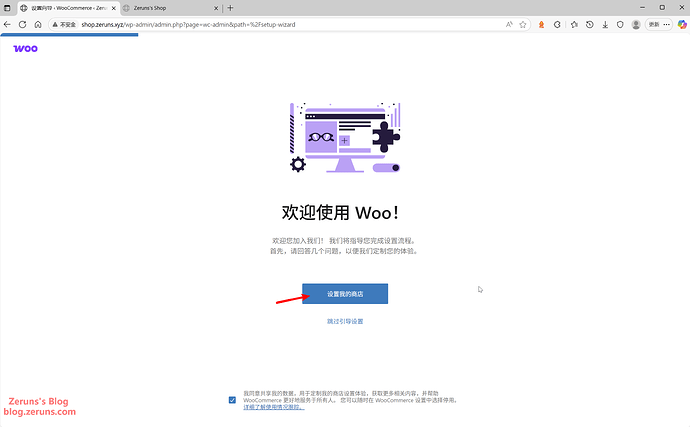
Task: Click the not secure site warning
Action: tap(64, 25)
